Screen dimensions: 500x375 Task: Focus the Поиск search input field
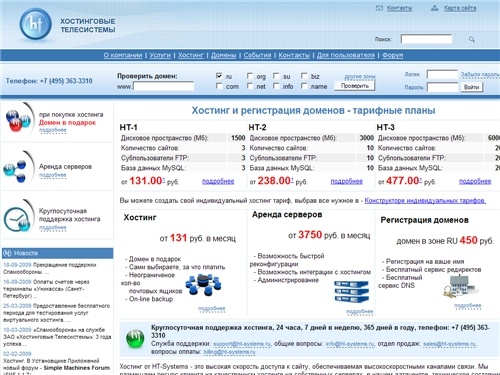tap(426, 39)
